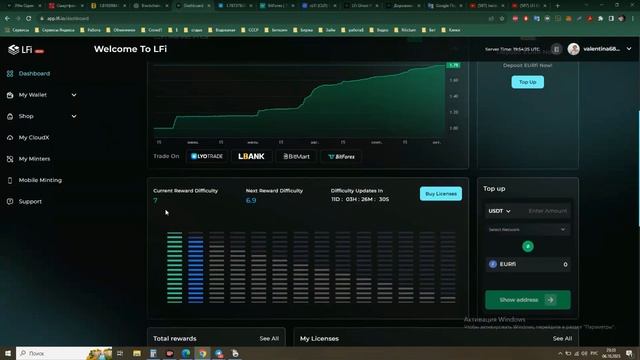Switch to the active Dashboard browser tab
640x360 pixels.
pos(193,6)
